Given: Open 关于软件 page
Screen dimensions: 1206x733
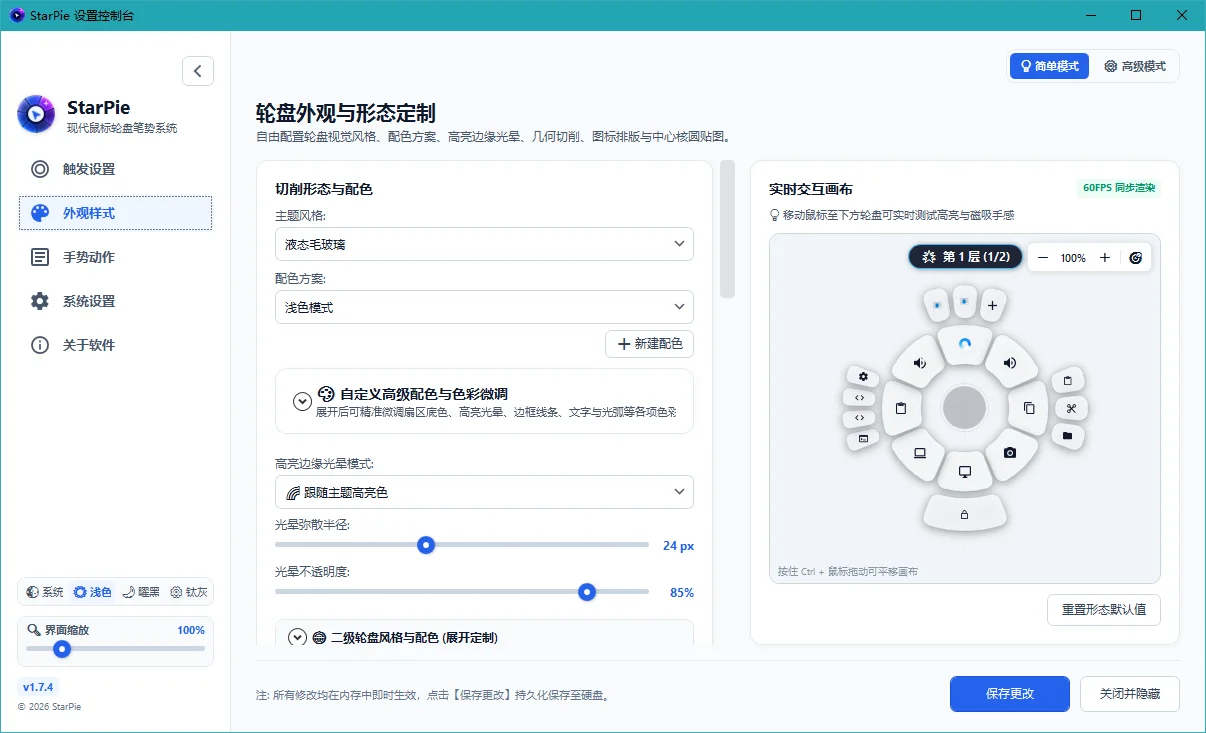Looking at the screenshot, I should 115,345.
